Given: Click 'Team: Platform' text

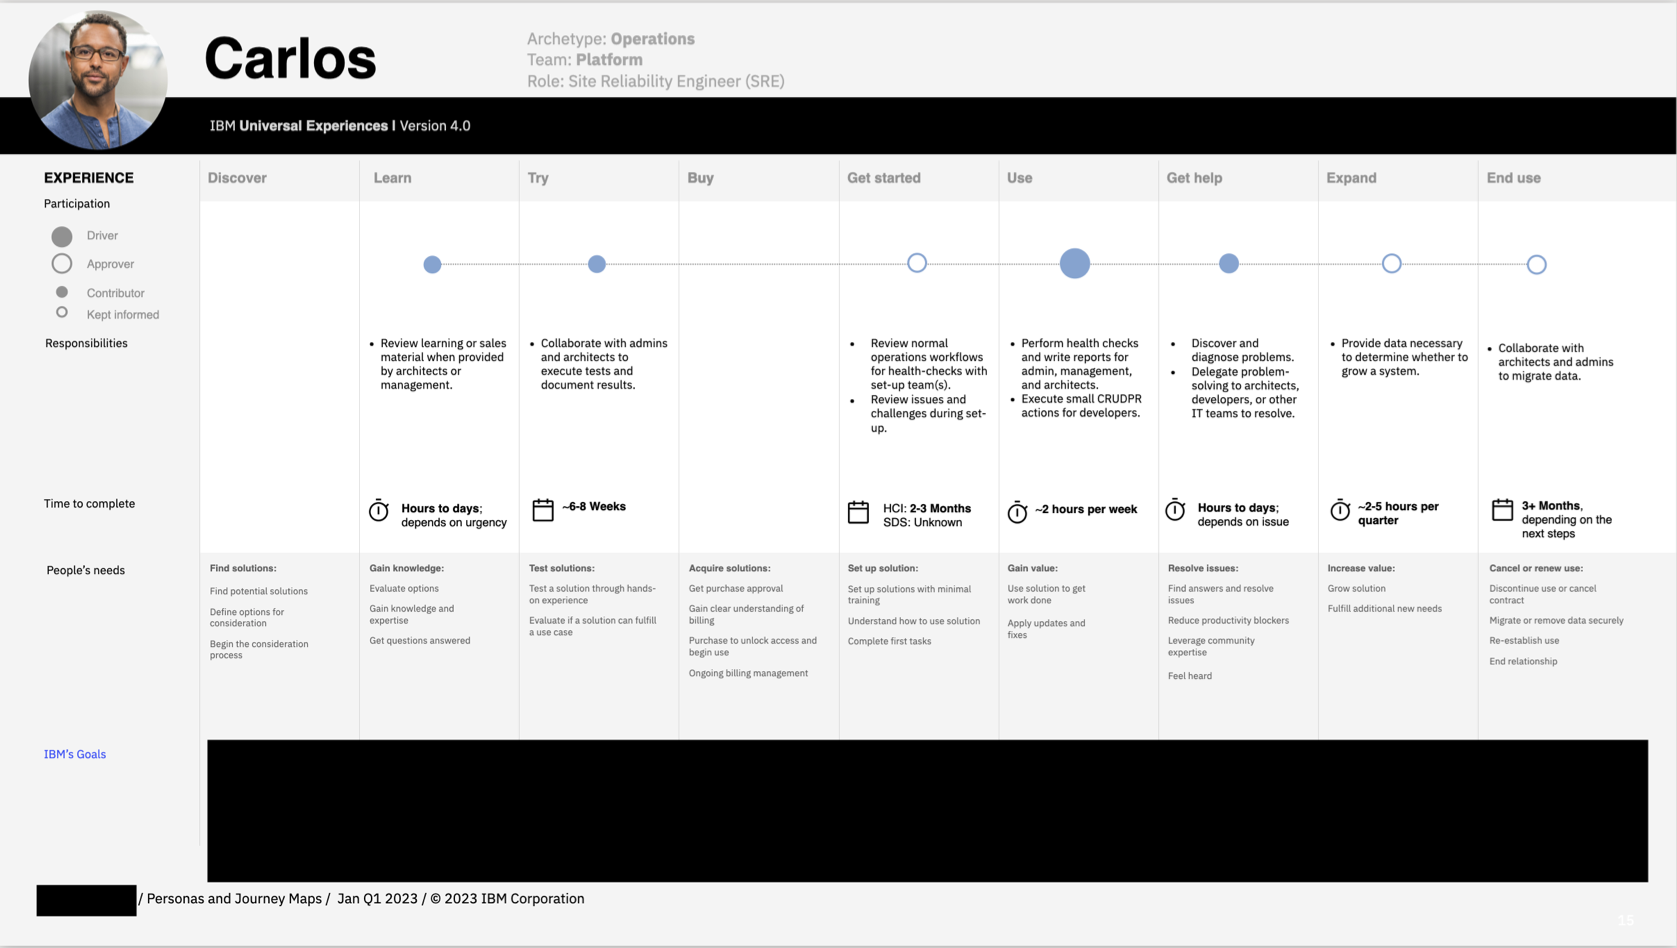Looking at the screenshot, I should point(584,59).
